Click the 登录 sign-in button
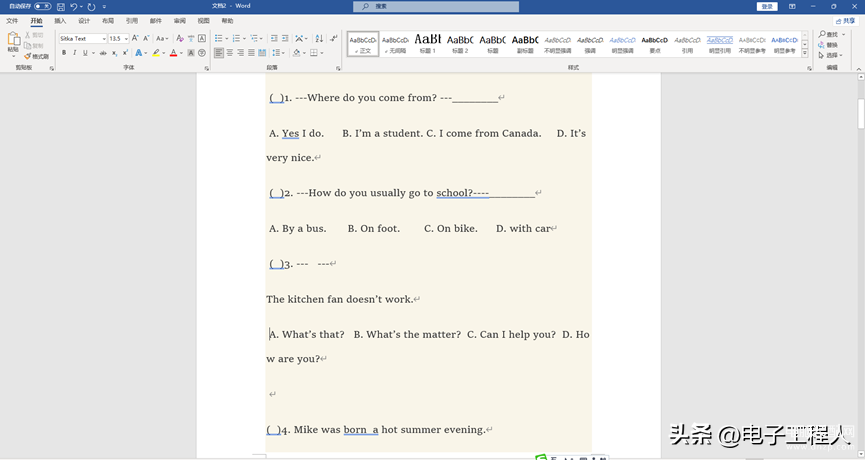 [767, 7]
